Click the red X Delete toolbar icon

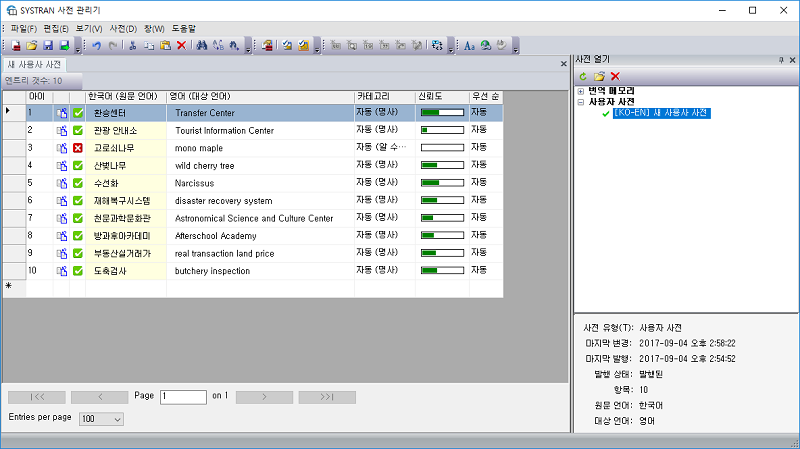click(181, 45)
